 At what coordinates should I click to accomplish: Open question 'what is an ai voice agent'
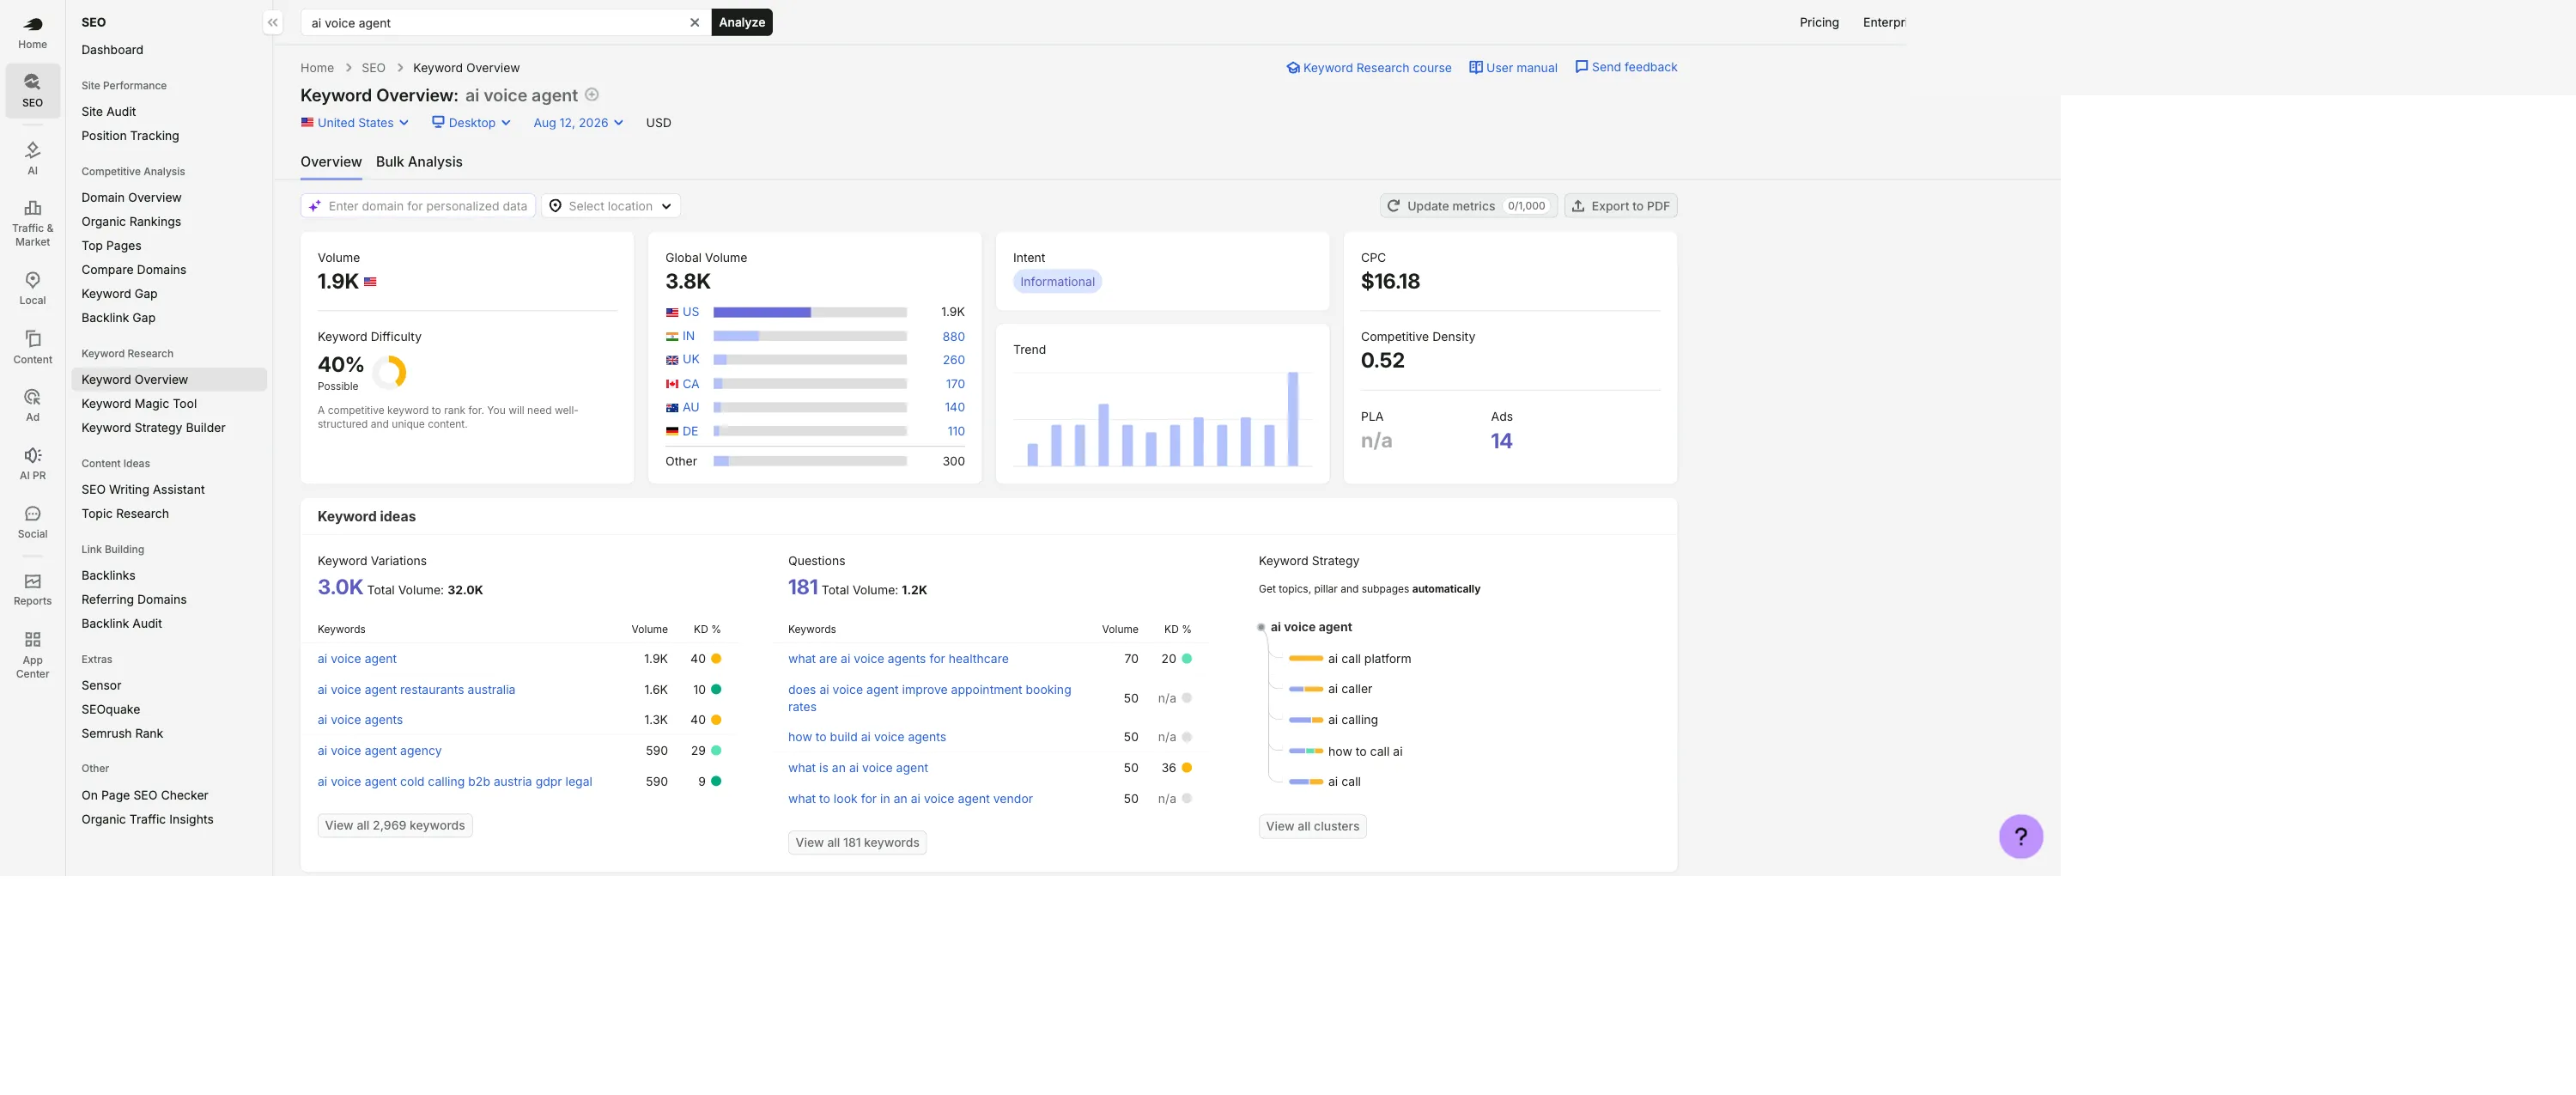(x=857, y=767)
